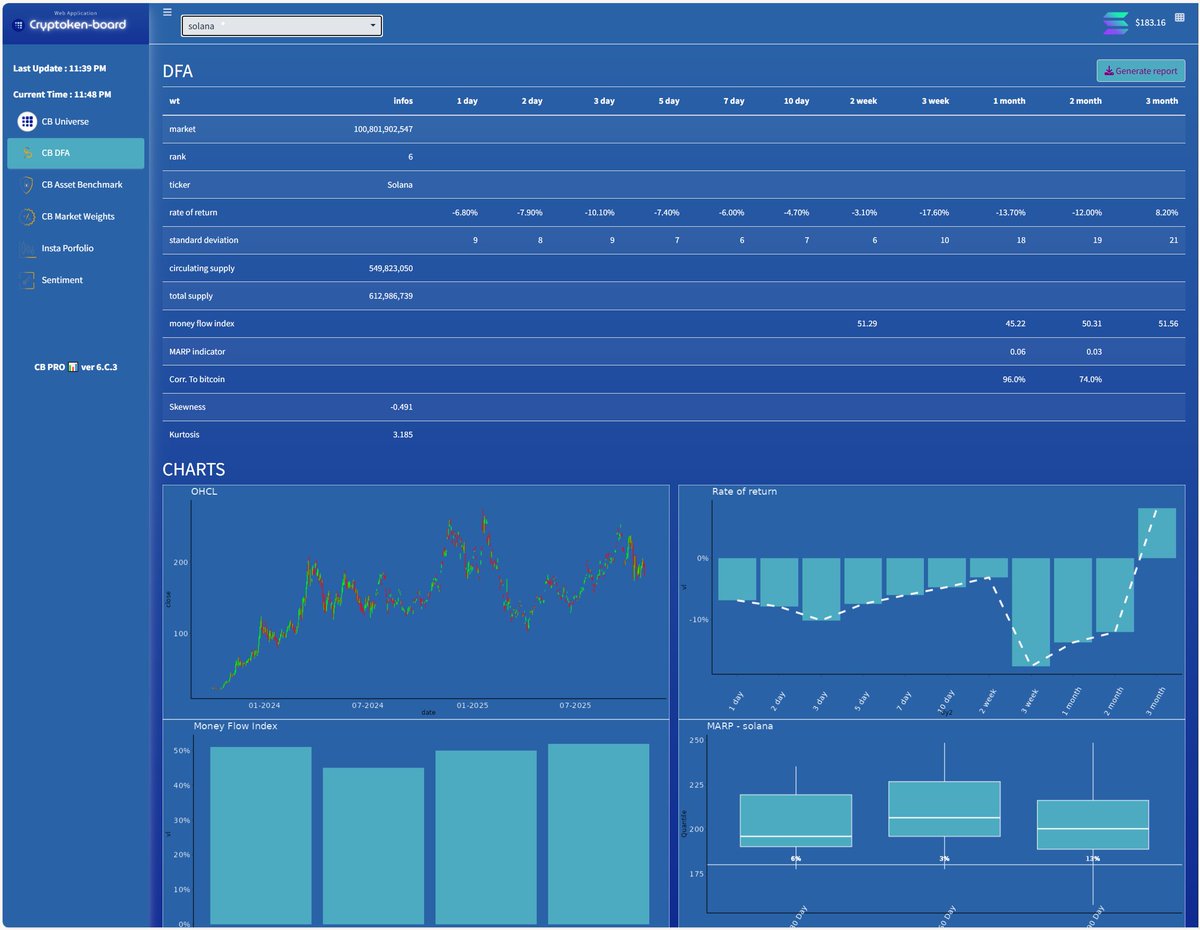
Task: Click the bar-chart emoji beside CB PRO
Action: click(x=73, y=367)
